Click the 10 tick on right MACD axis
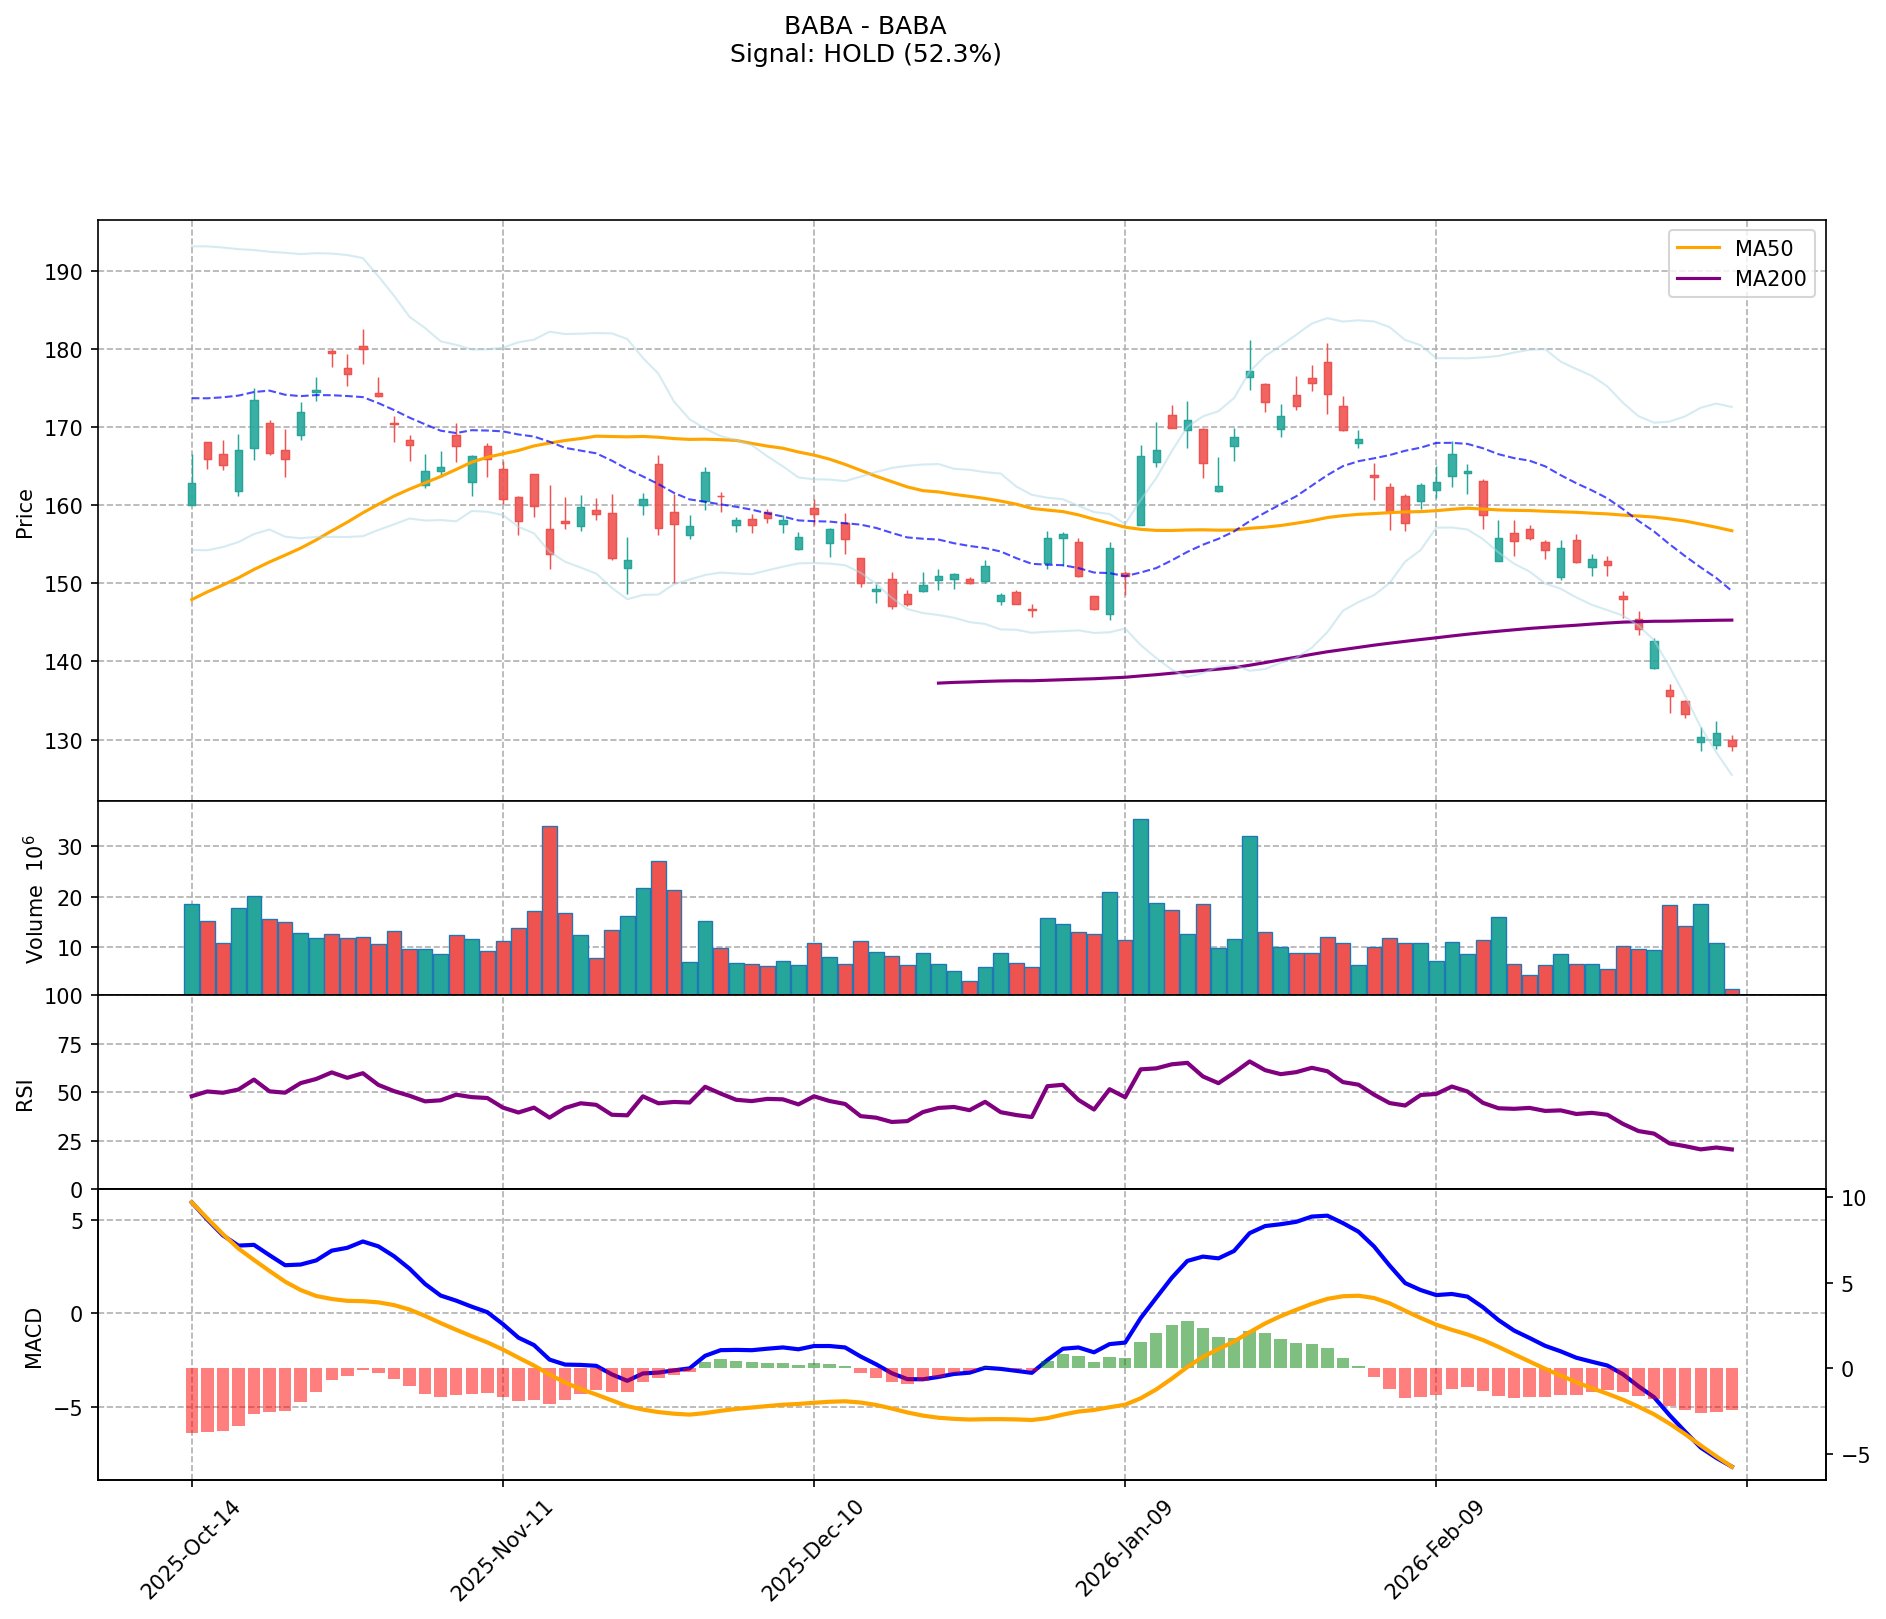Viewport: 1886px width, 1619px height. pyautogui.click(x=1848, y=1198)
